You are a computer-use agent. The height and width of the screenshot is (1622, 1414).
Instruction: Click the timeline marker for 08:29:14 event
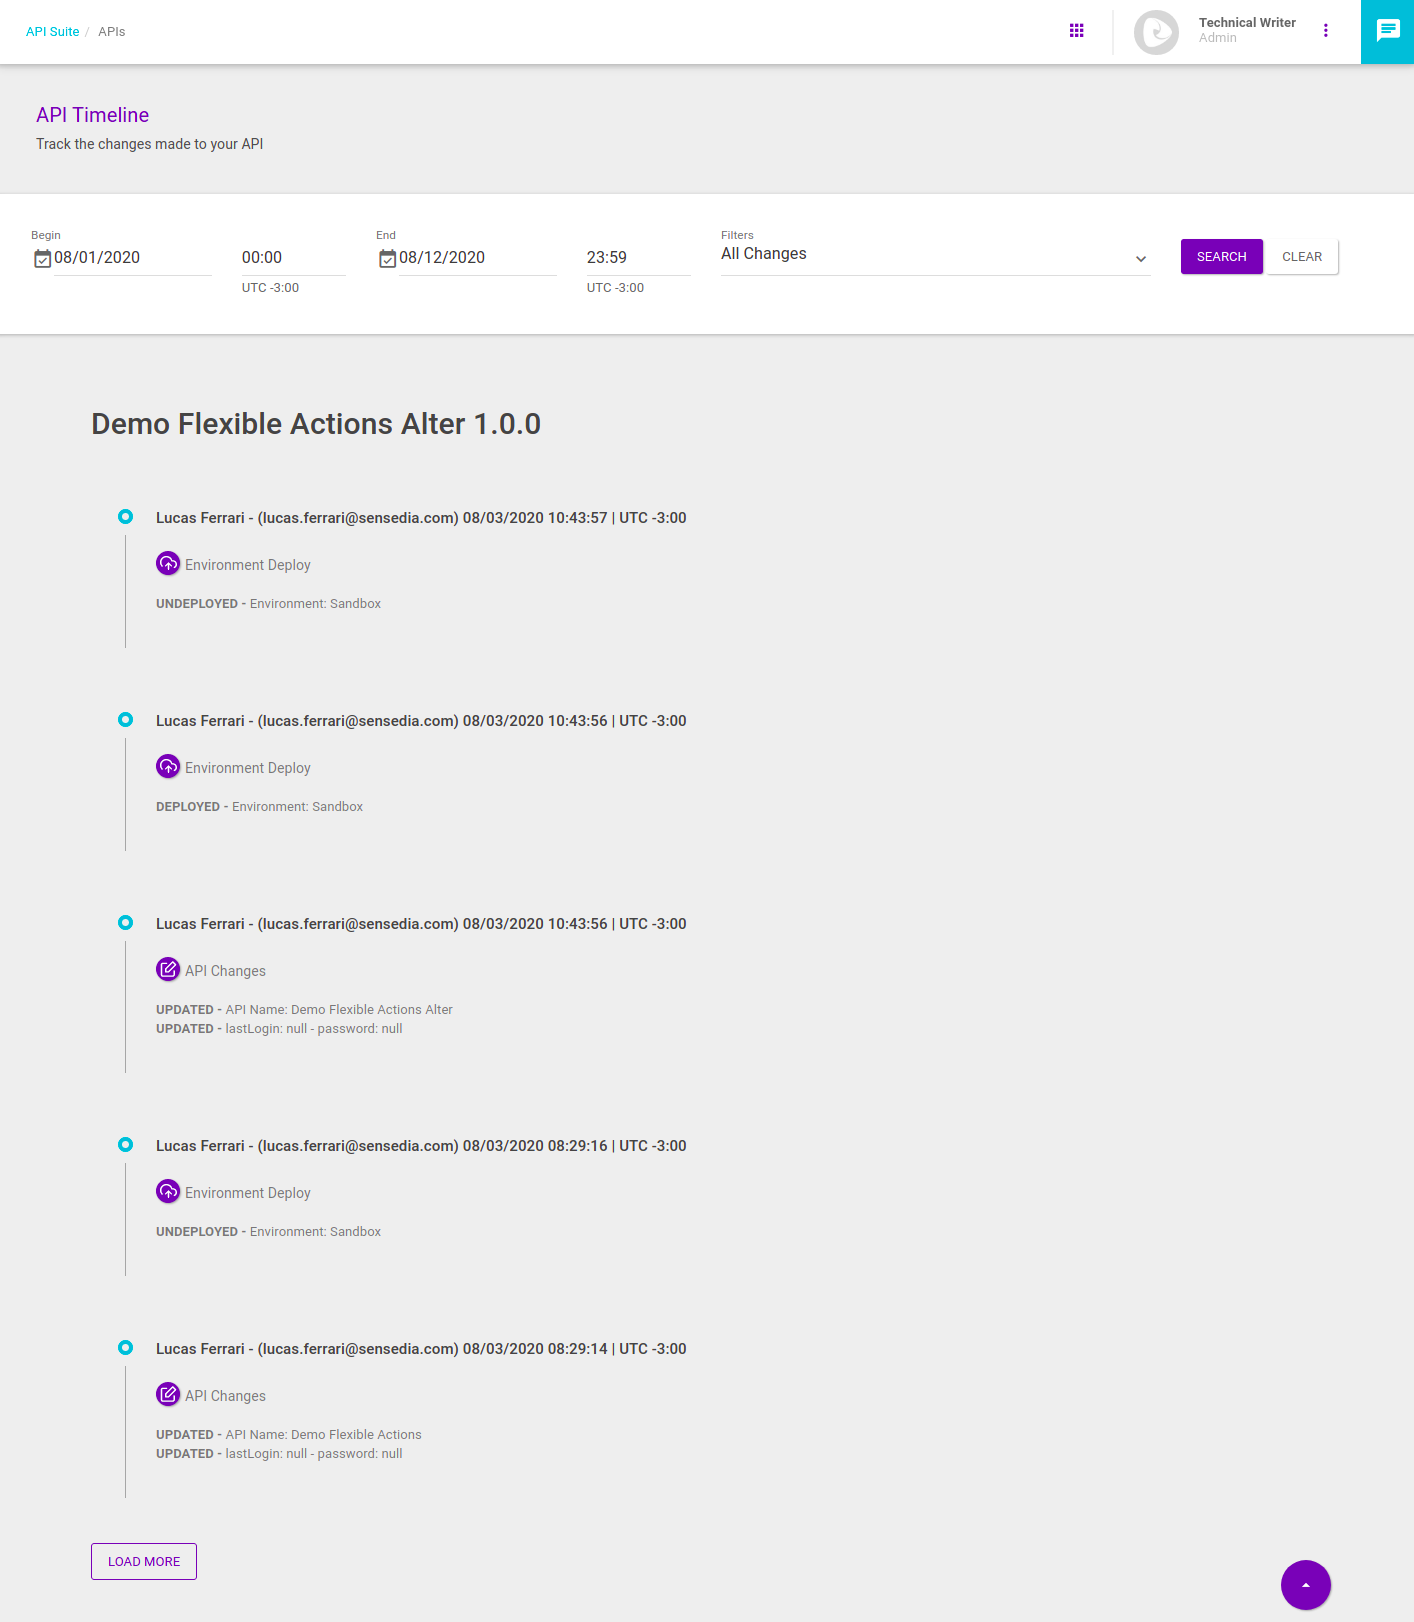[x=125, y=1348]
